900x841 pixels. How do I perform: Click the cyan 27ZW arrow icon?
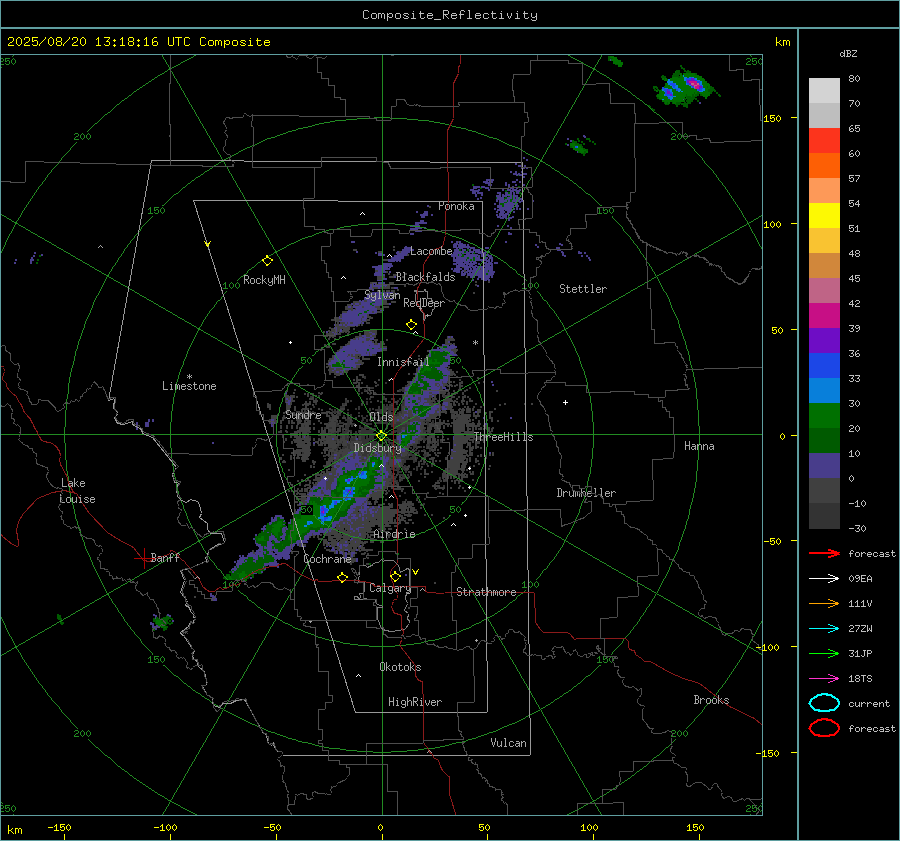click(x=824, y=629)
